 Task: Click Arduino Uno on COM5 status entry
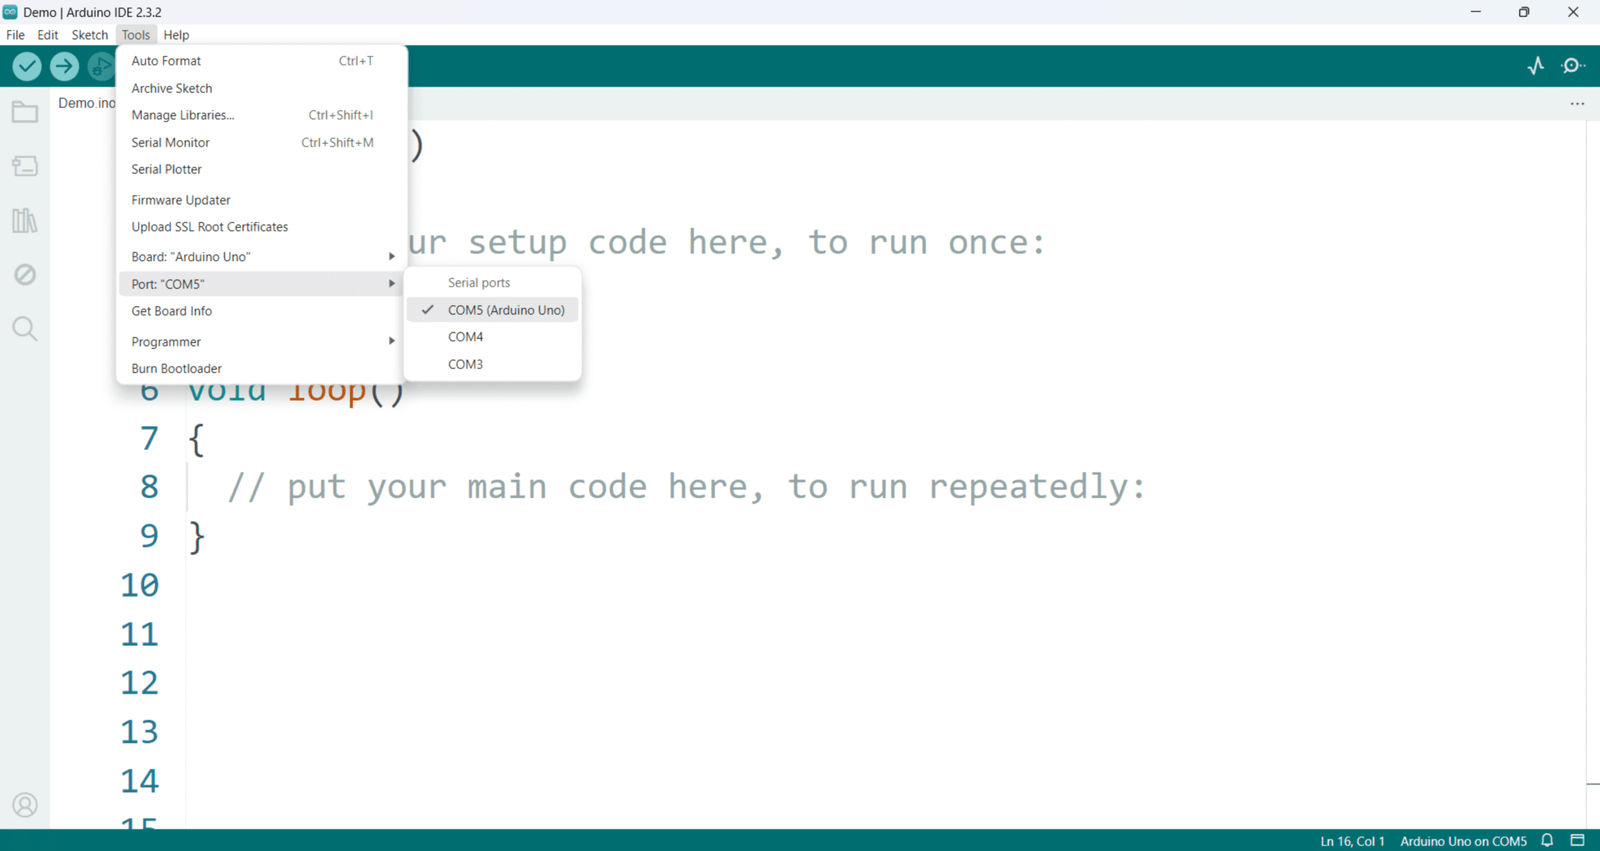(1463, 841)
